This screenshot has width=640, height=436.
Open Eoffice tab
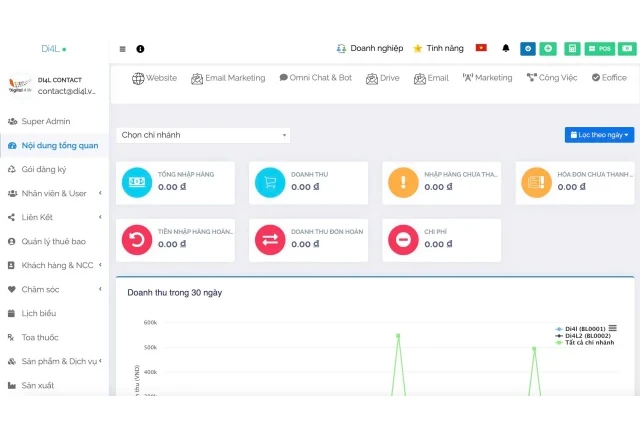609,78
